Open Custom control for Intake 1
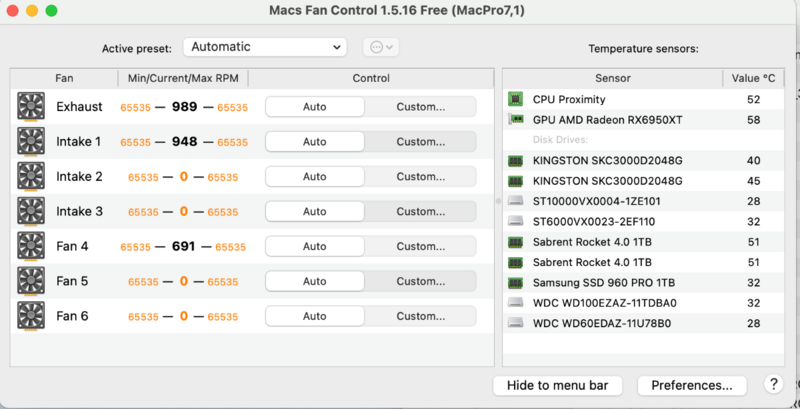The width and height of the screenshot is (800, 409). [x=420, y=142]
